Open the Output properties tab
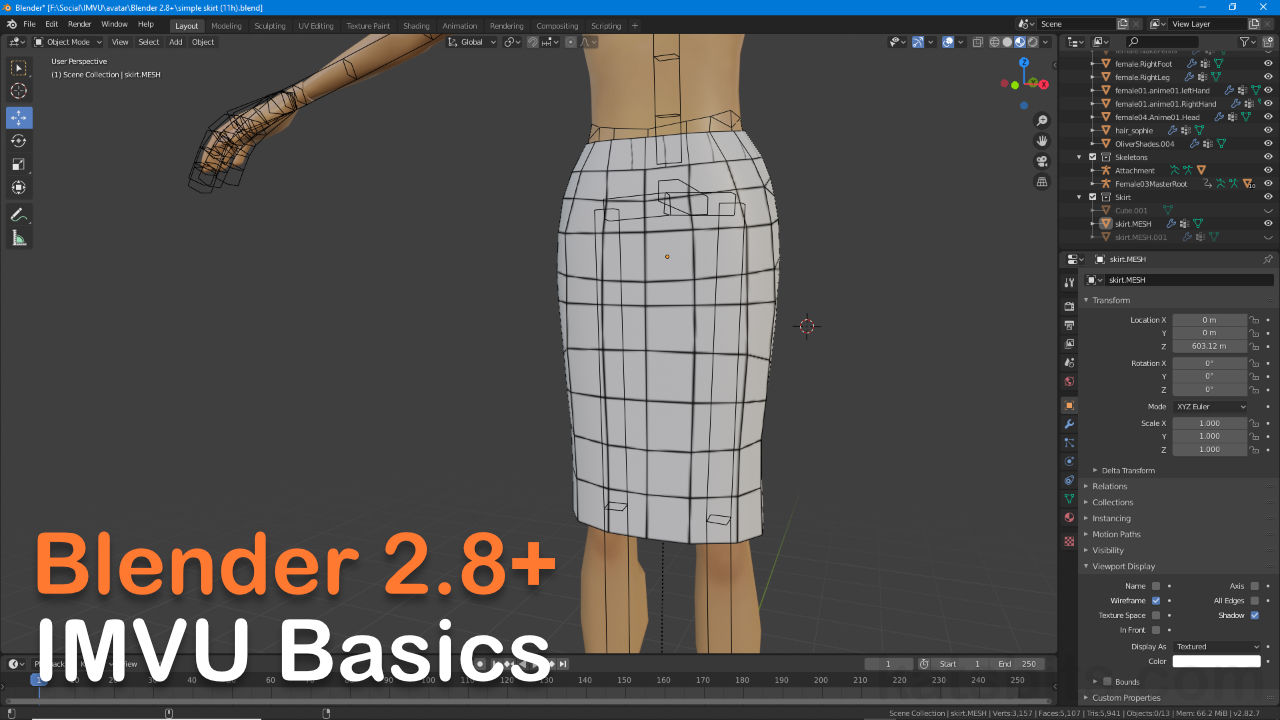Screen dimensions: 1280x720 pyautogui.click(x=1069, y=325)
